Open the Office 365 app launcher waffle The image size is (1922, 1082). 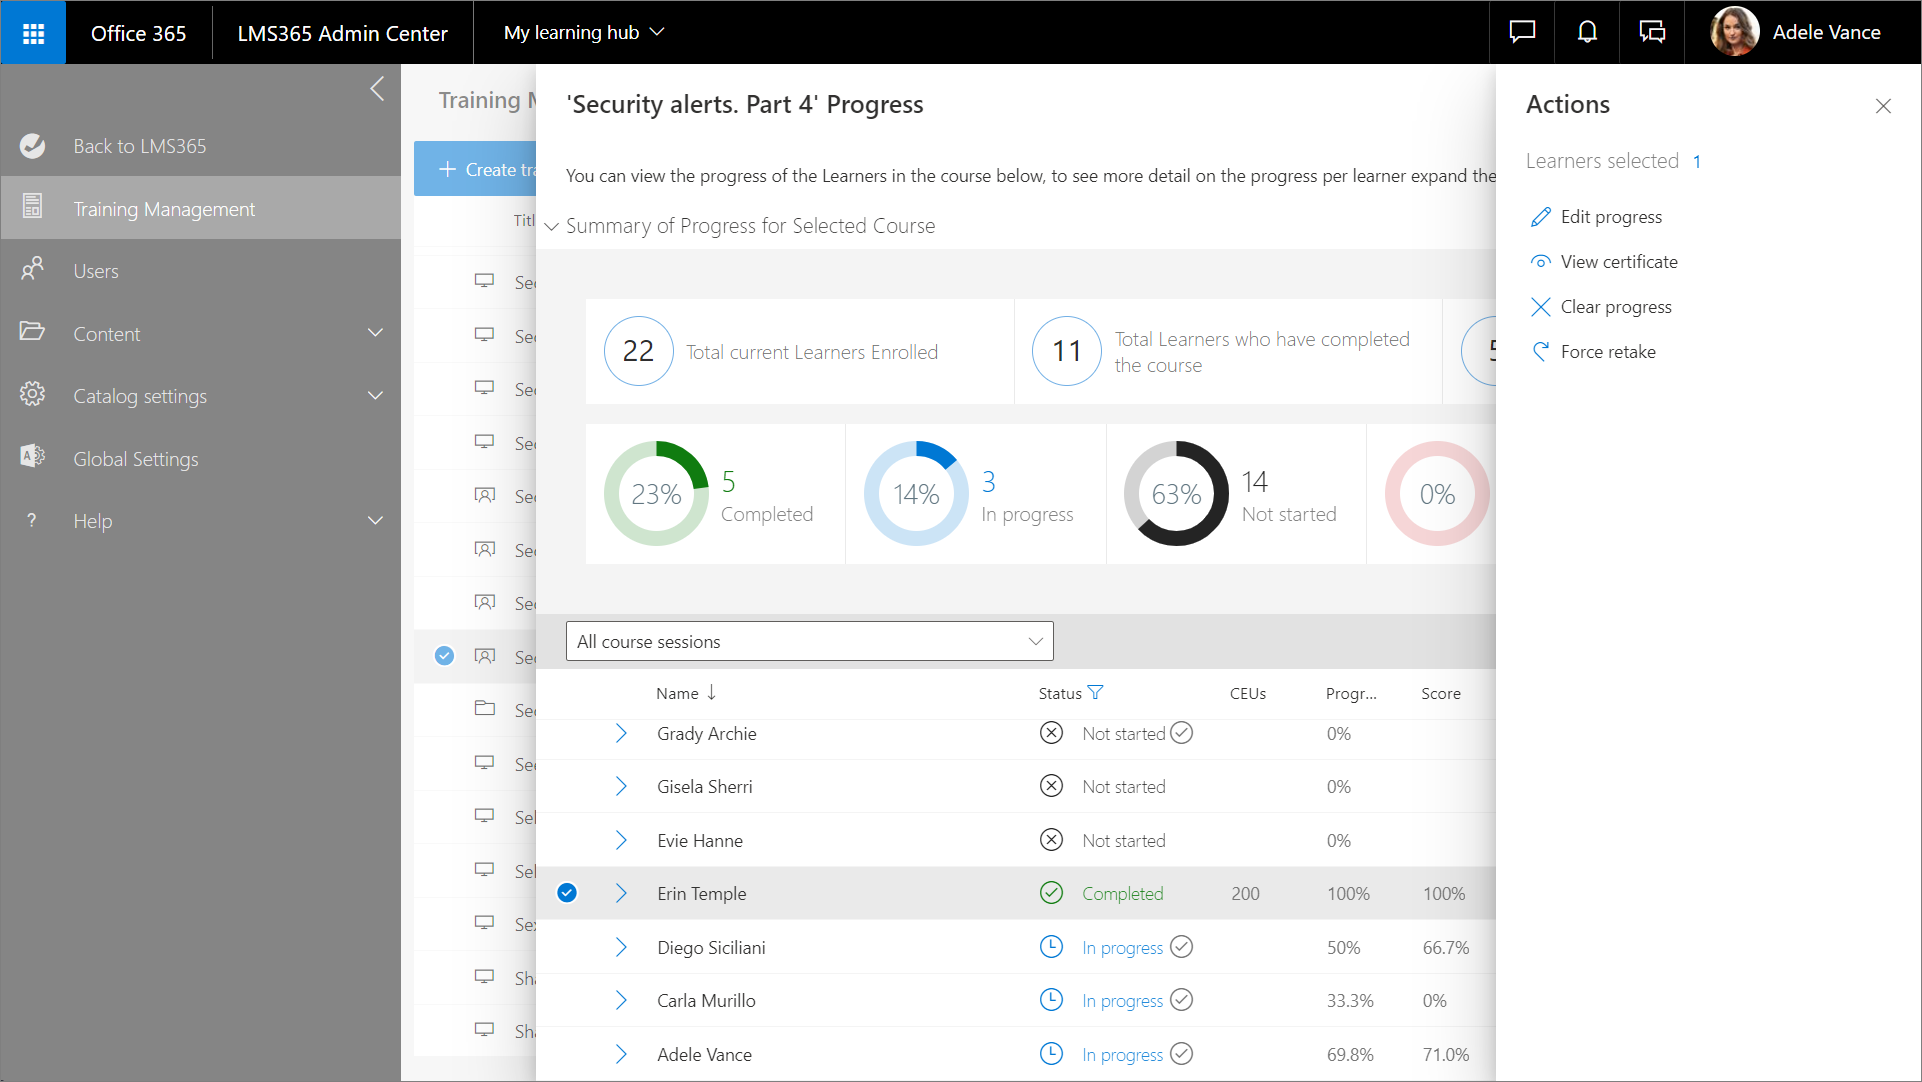(x=33, y=33)
